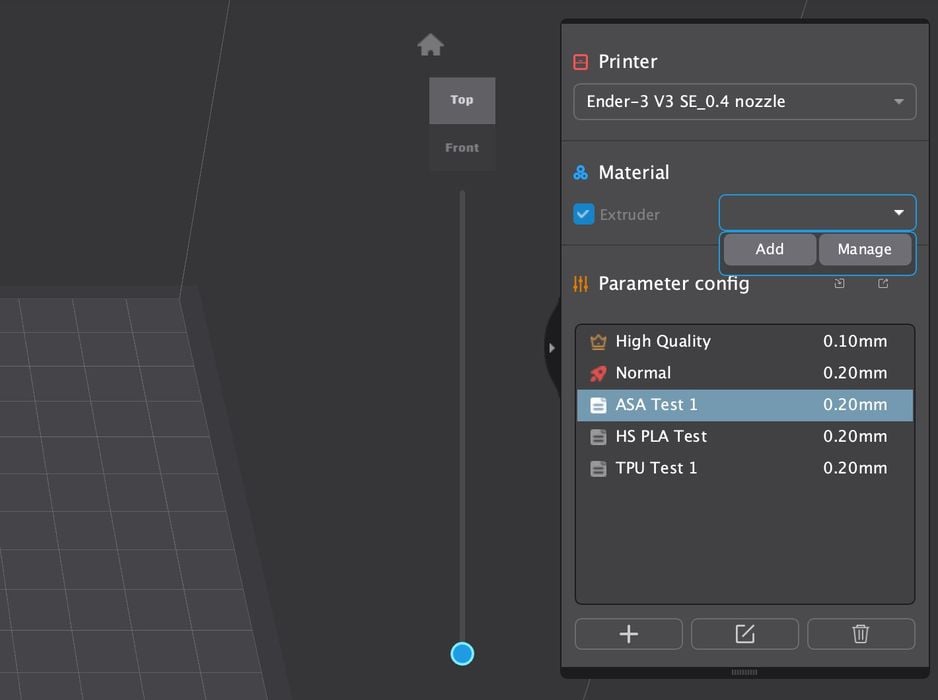Click the edit profile pencil icon
Viewport: 938px width, 700px height.
coord(744,634)
